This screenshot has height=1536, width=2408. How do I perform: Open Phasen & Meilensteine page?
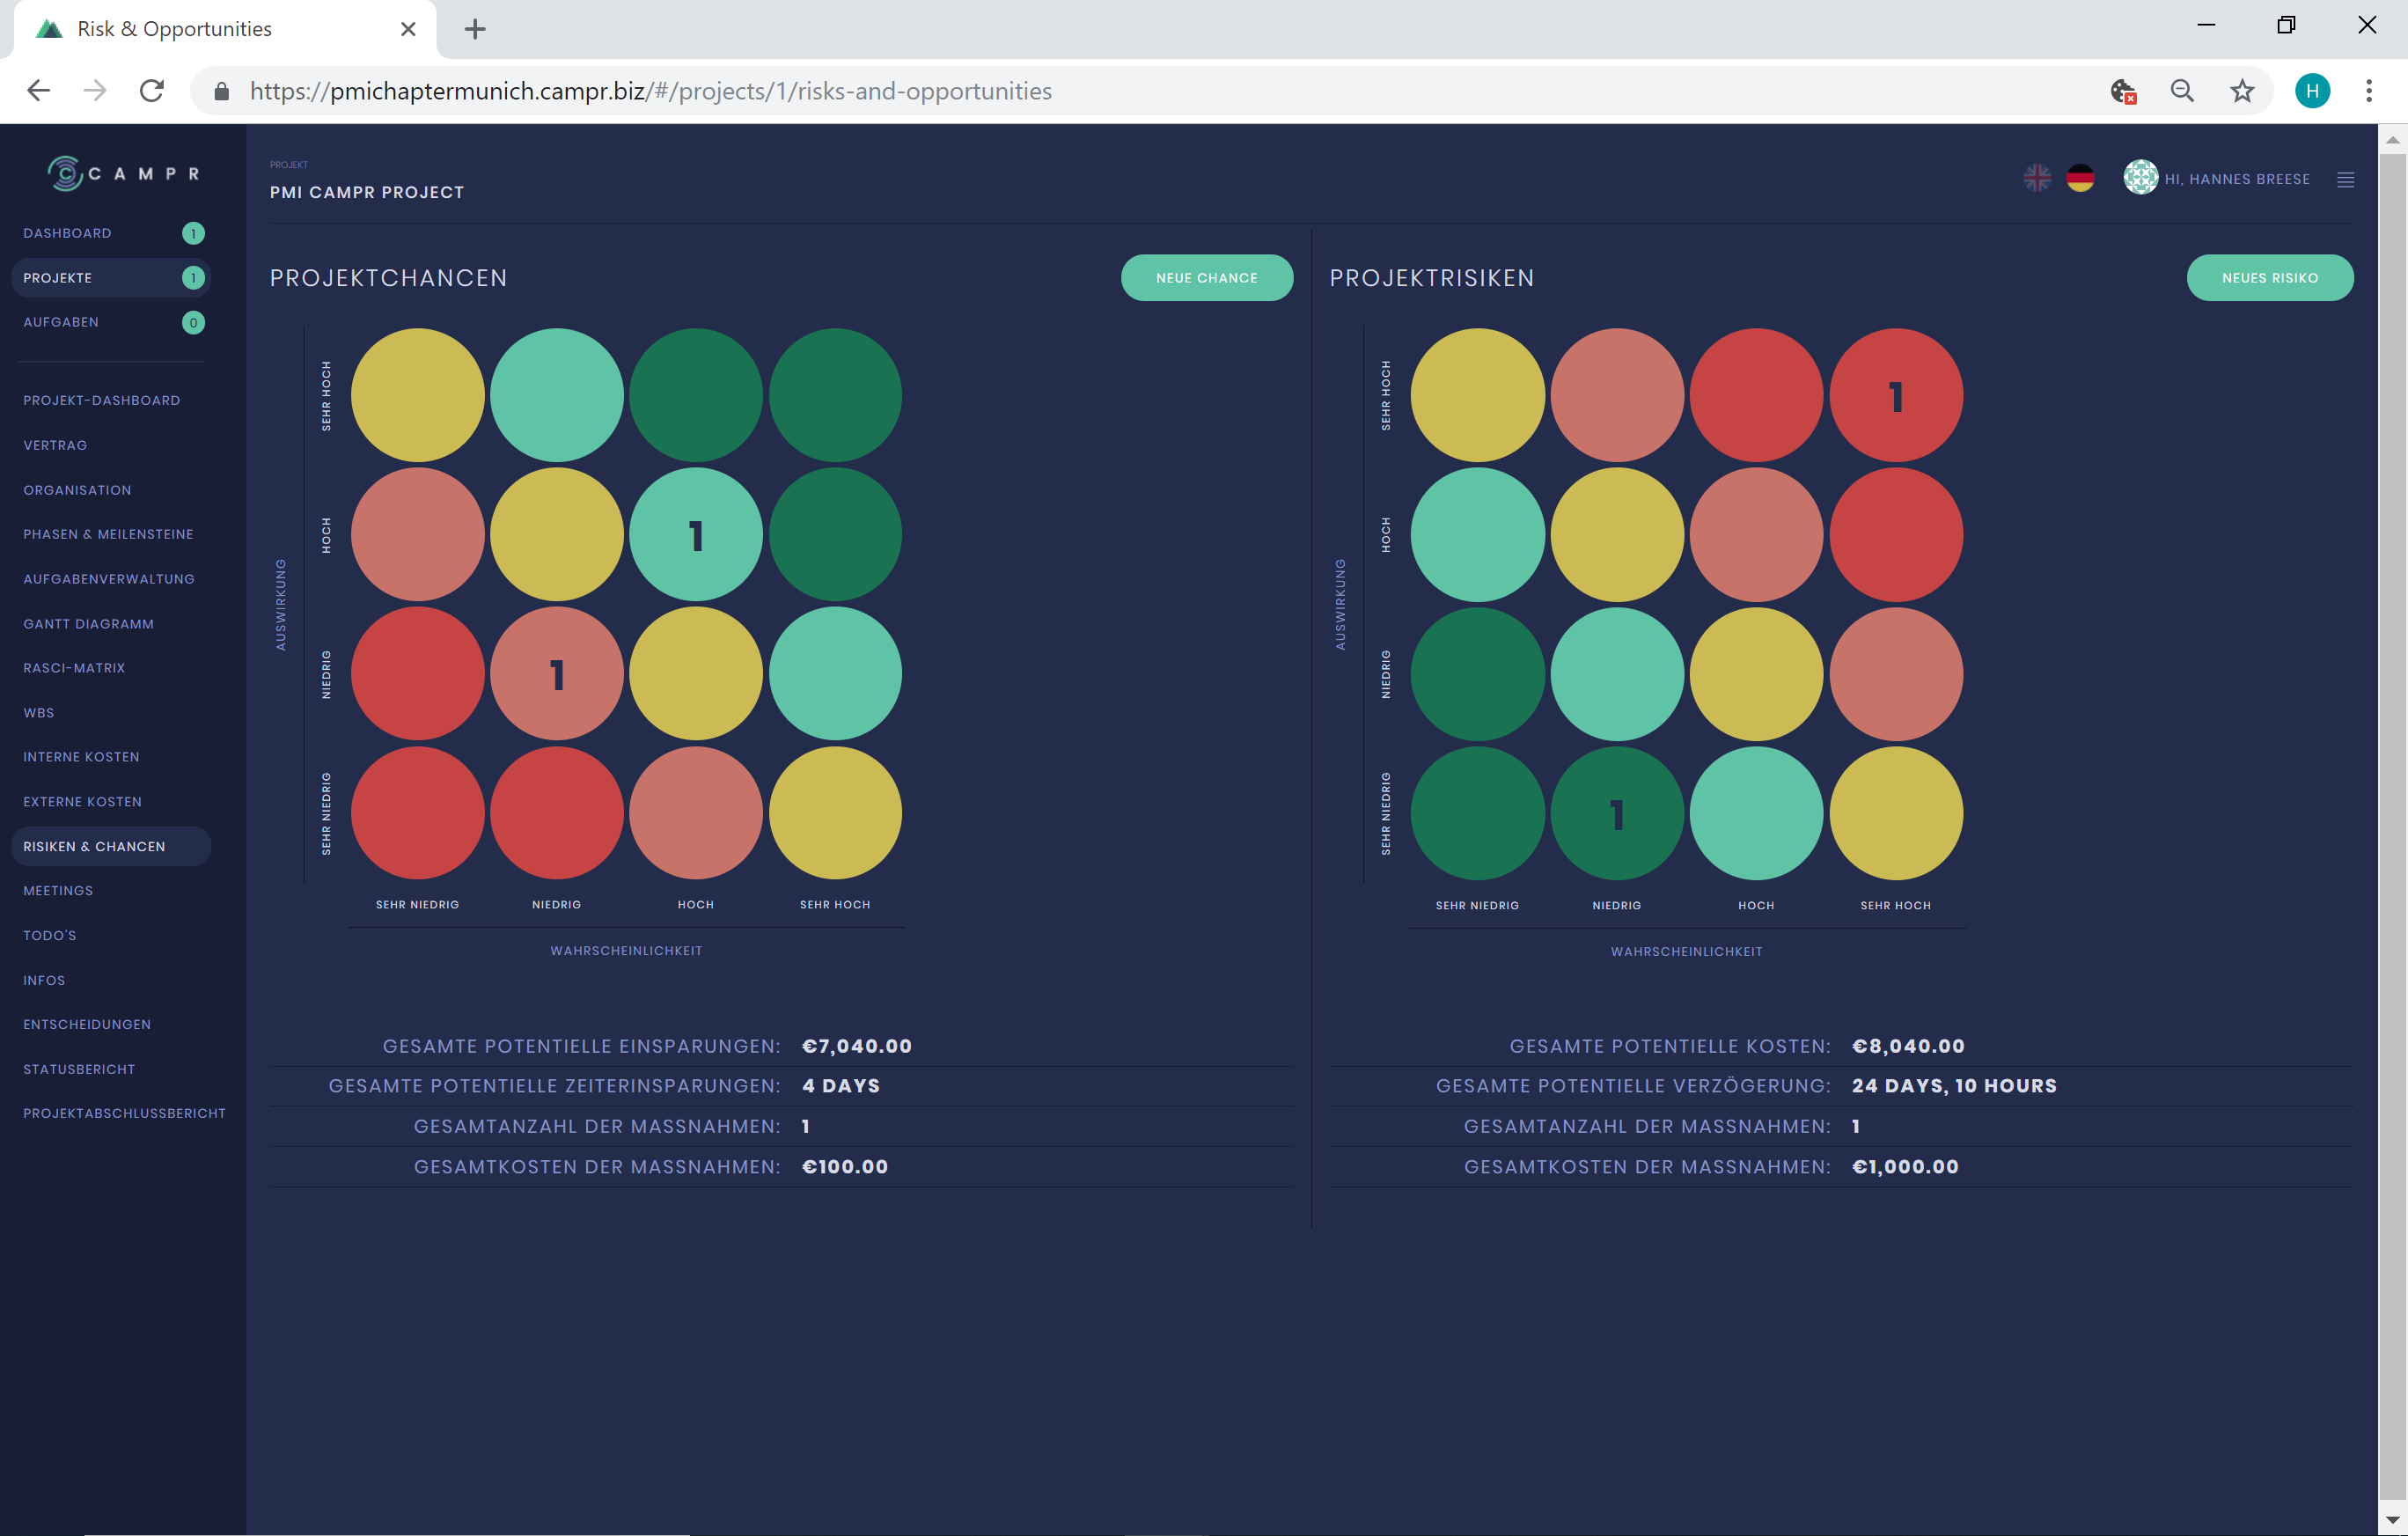(x=108, y=534)
